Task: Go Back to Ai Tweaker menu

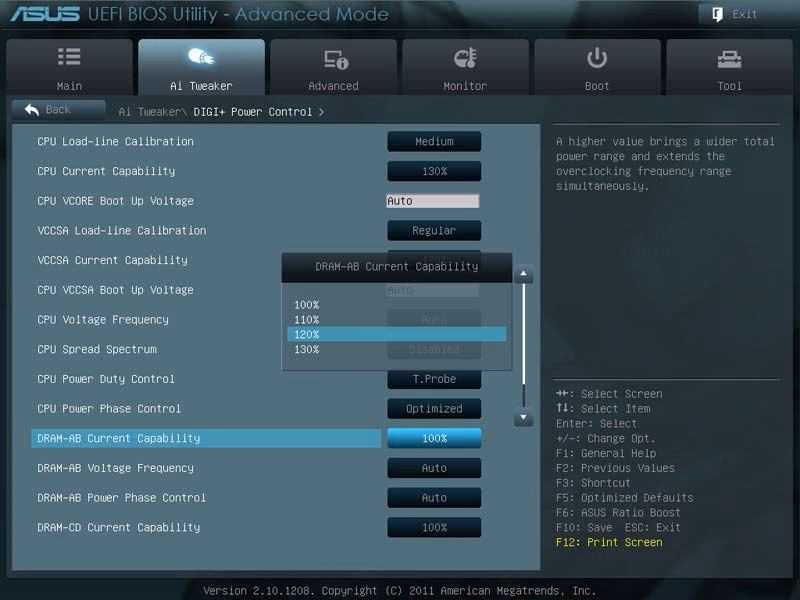Action: 59,110
